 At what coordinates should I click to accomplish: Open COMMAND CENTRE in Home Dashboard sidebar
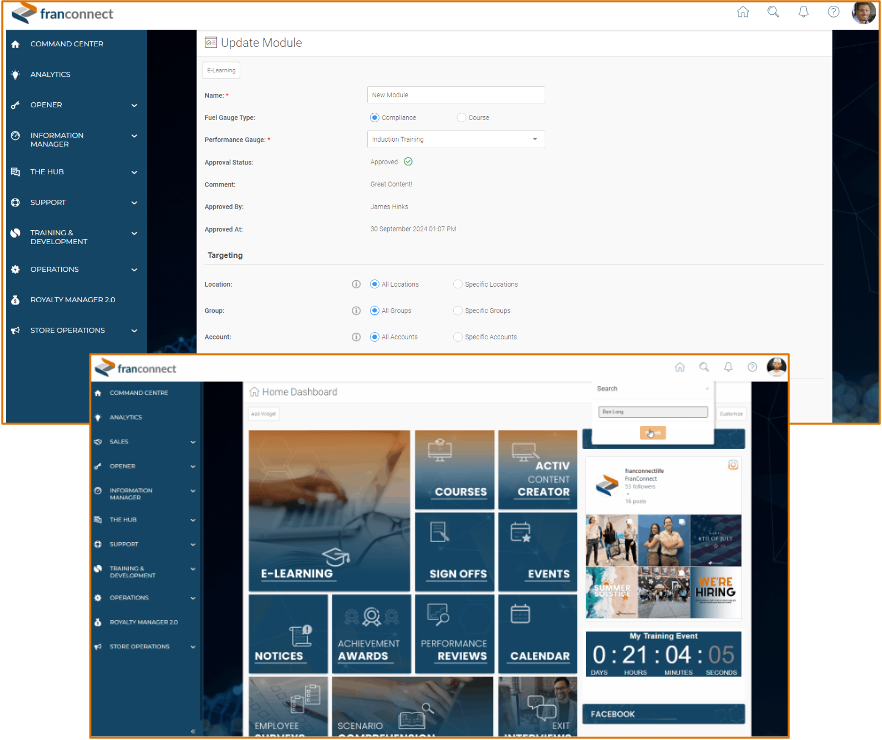pyautogui.click(x=138, y=393)
